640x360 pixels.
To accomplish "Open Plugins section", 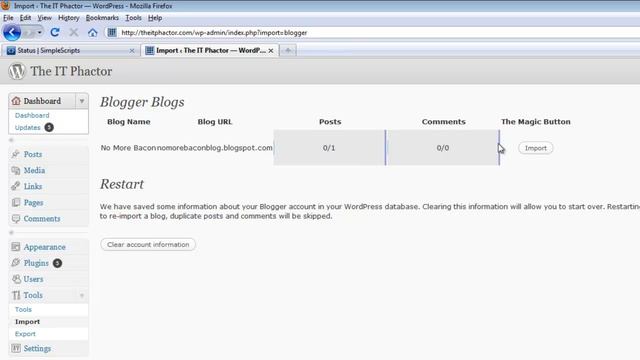I will pos(36,263).
